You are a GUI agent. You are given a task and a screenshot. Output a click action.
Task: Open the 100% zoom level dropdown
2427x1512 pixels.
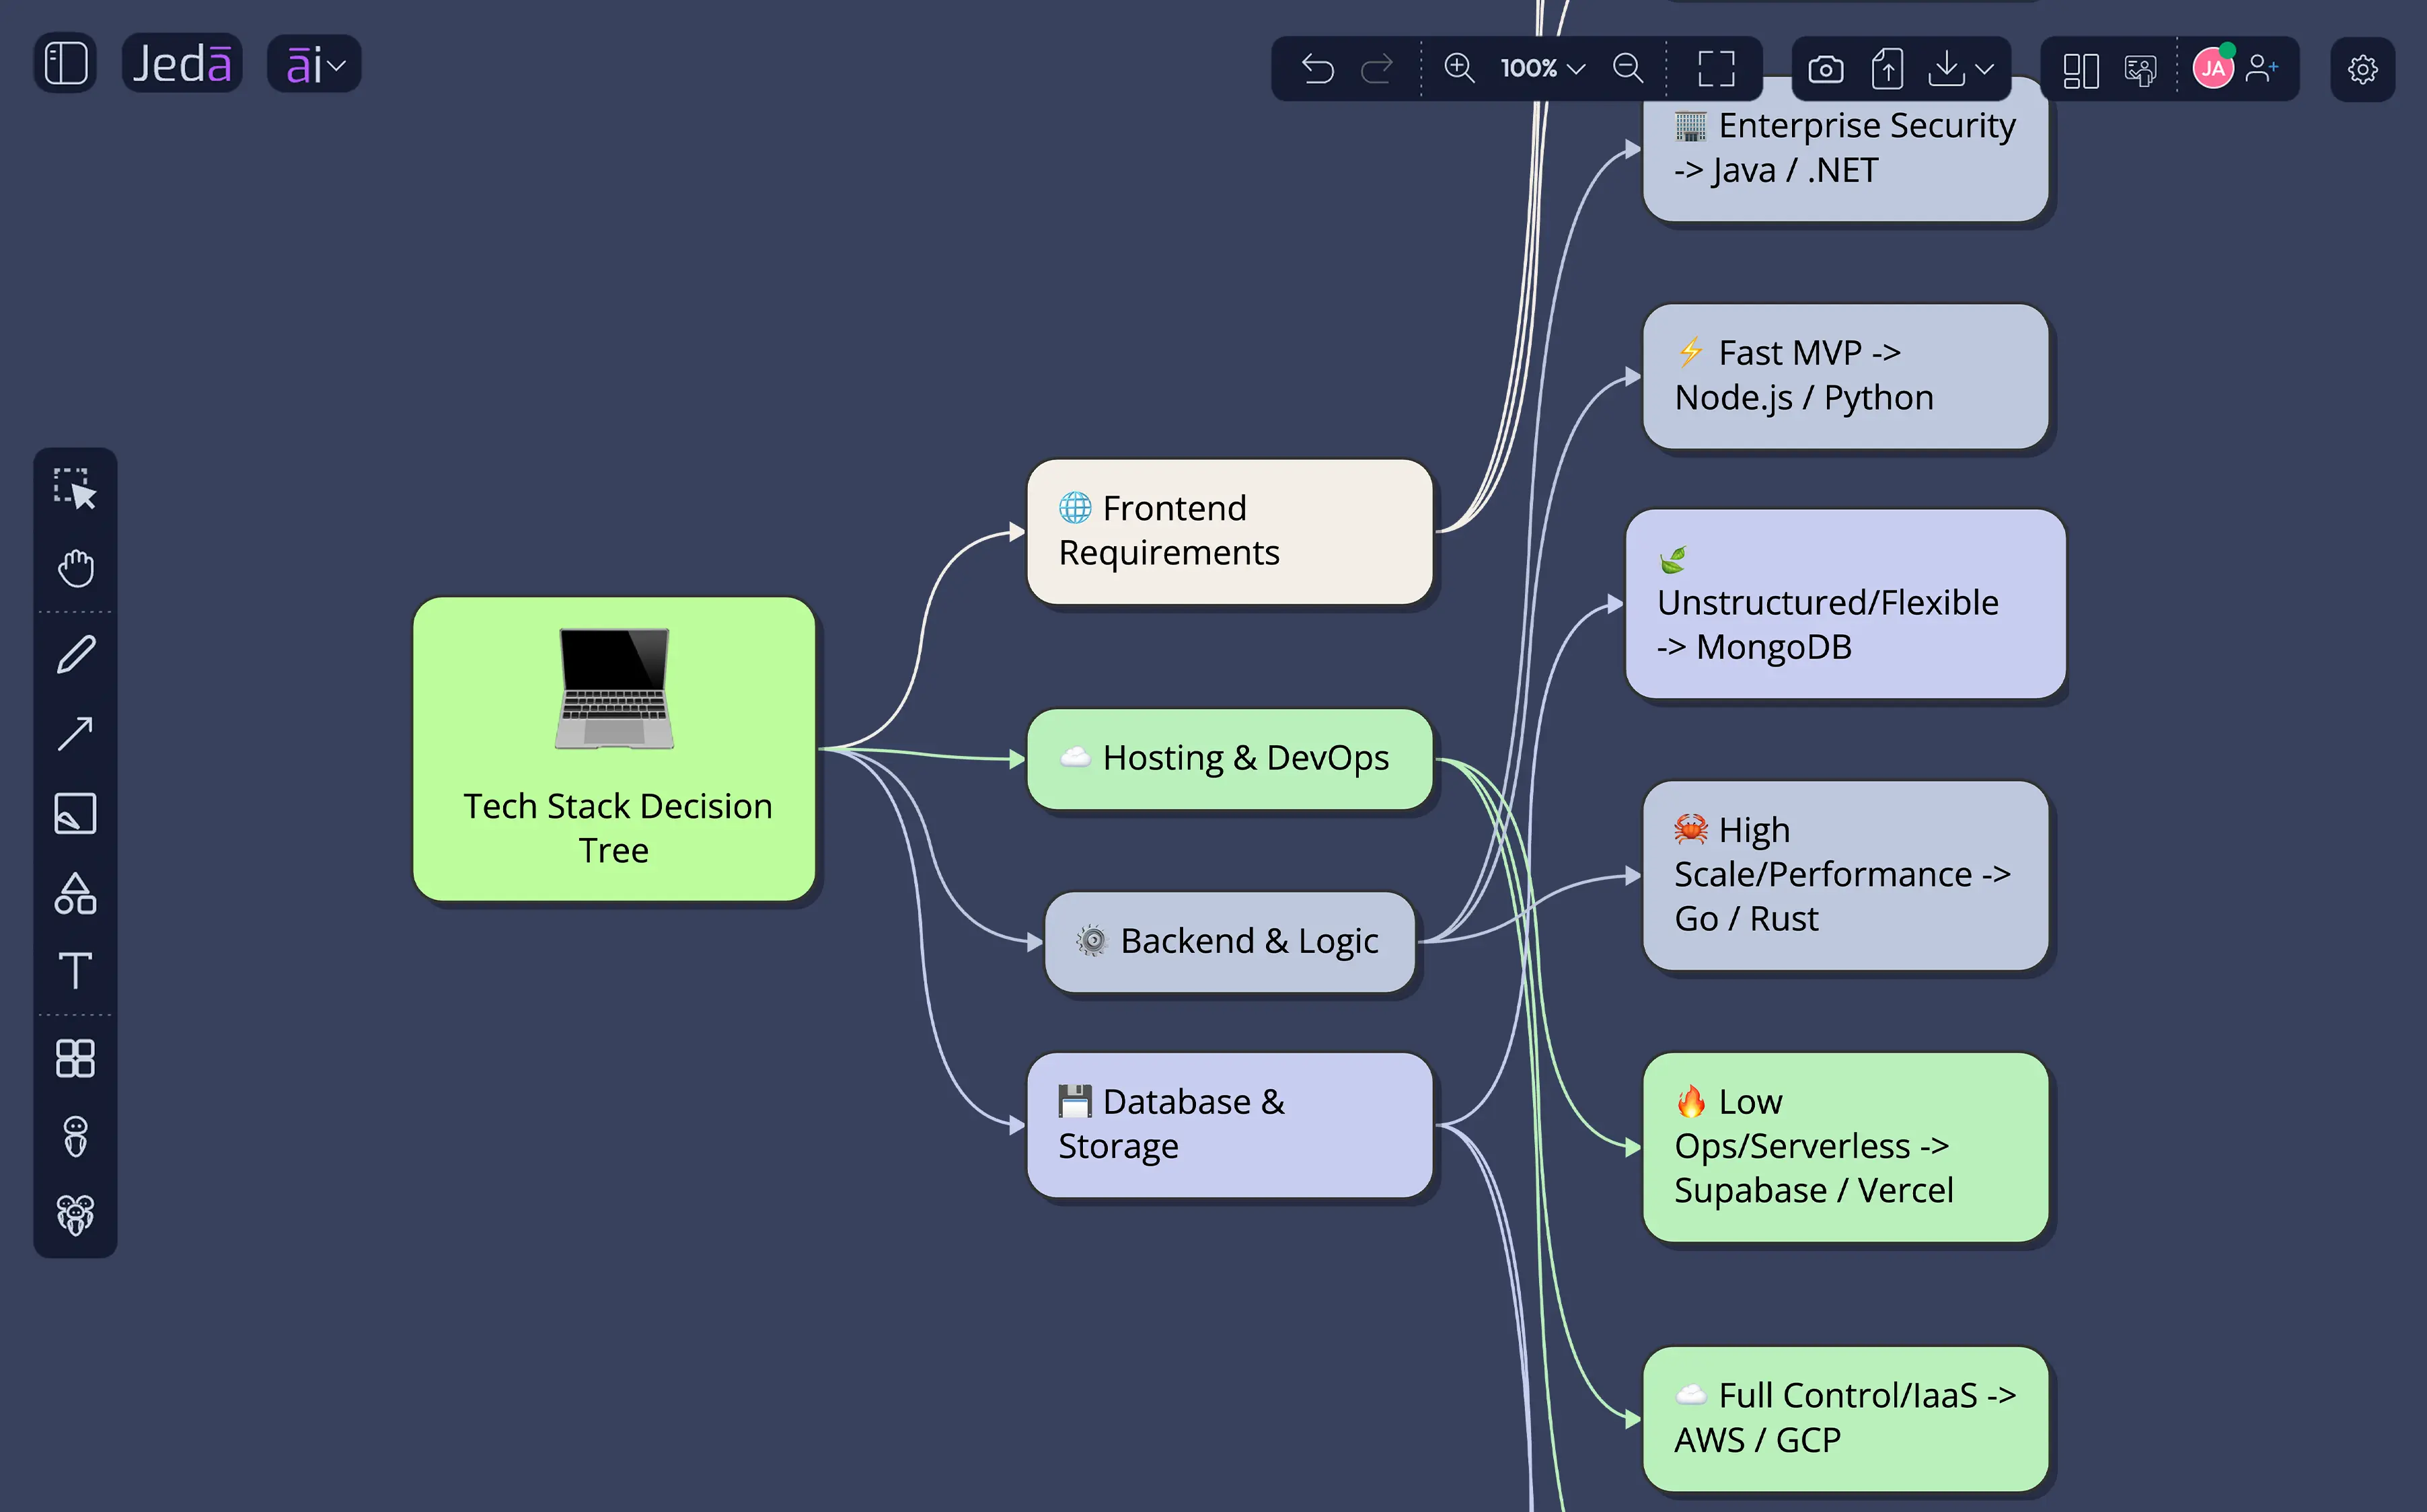point(1543,68)
